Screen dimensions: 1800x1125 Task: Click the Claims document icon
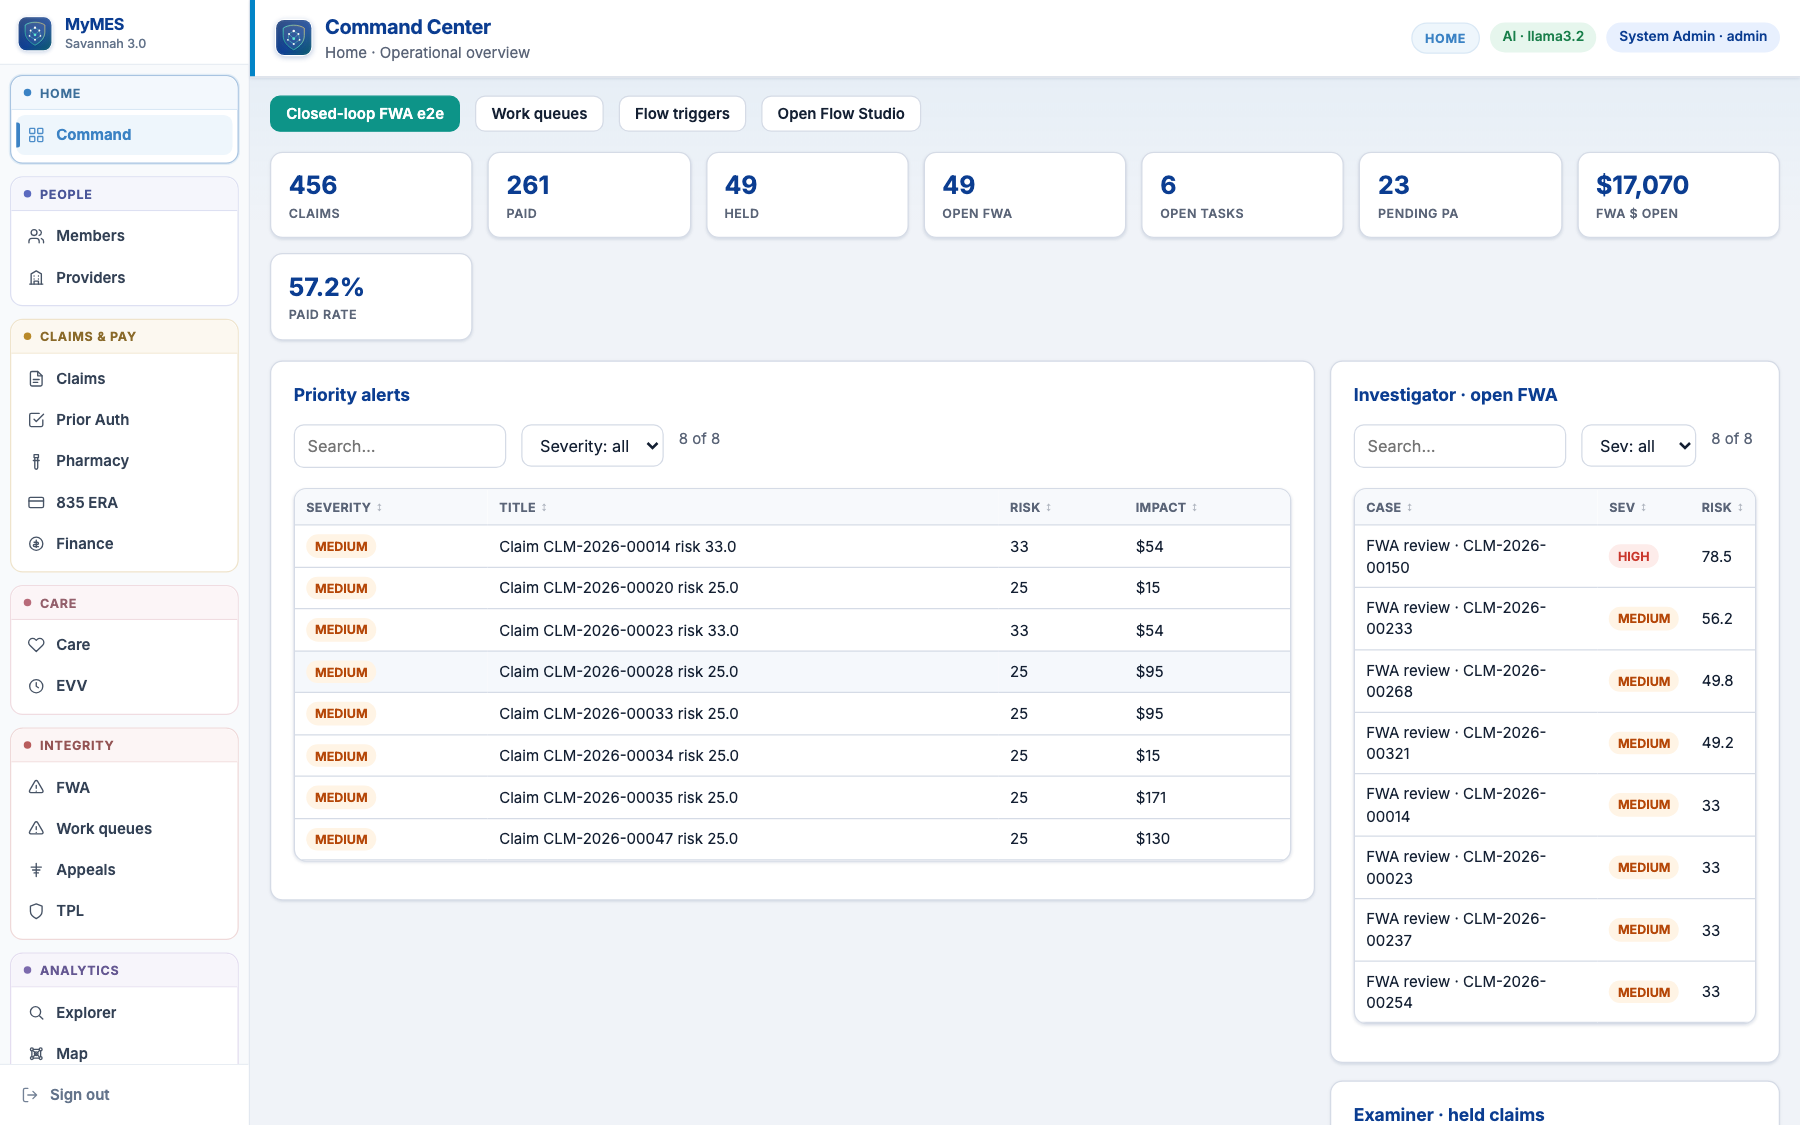point(36,379)
